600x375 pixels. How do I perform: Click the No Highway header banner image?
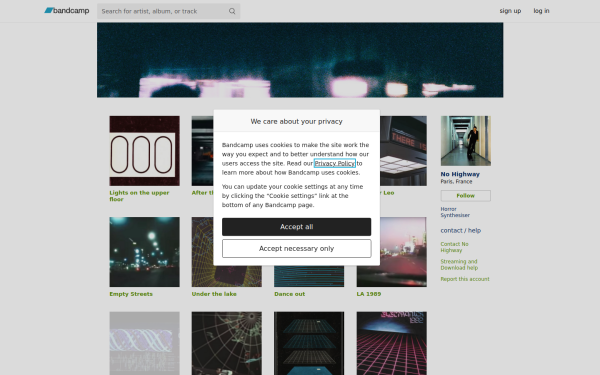300,60
